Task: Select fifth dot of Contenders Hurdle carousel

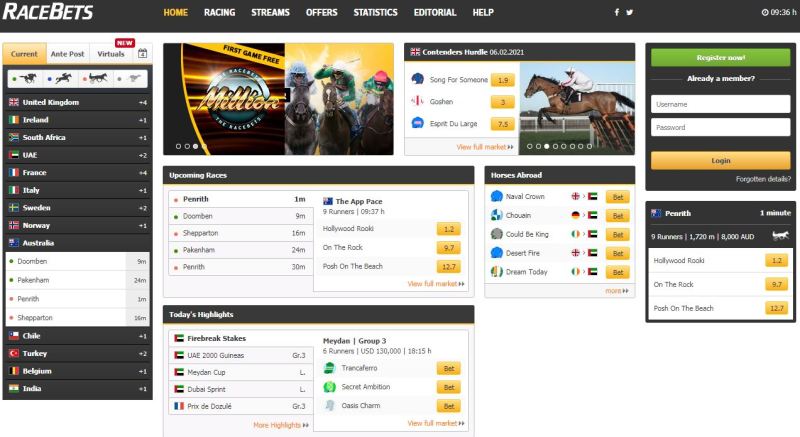Action: [x=563, y=146]
